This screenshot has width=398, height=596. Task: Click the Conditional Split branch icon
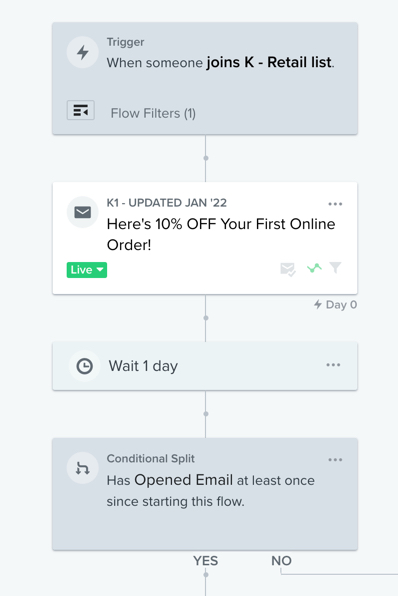point(83,468)
